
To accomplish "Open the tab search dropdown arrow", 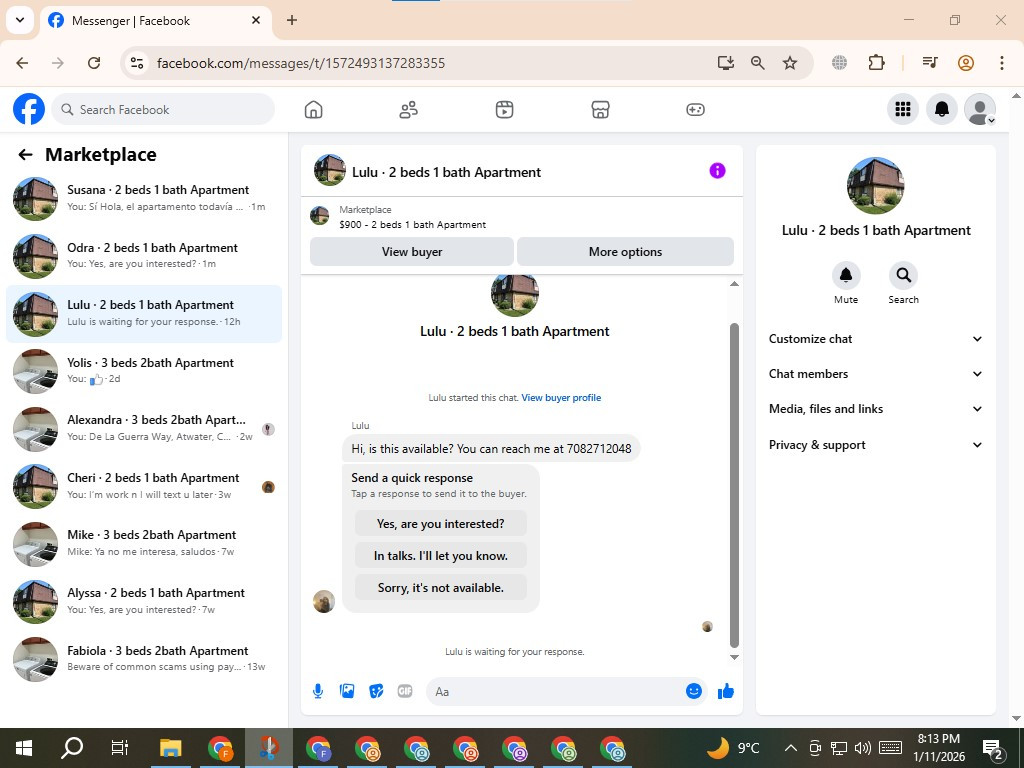I will pos(20,20).
